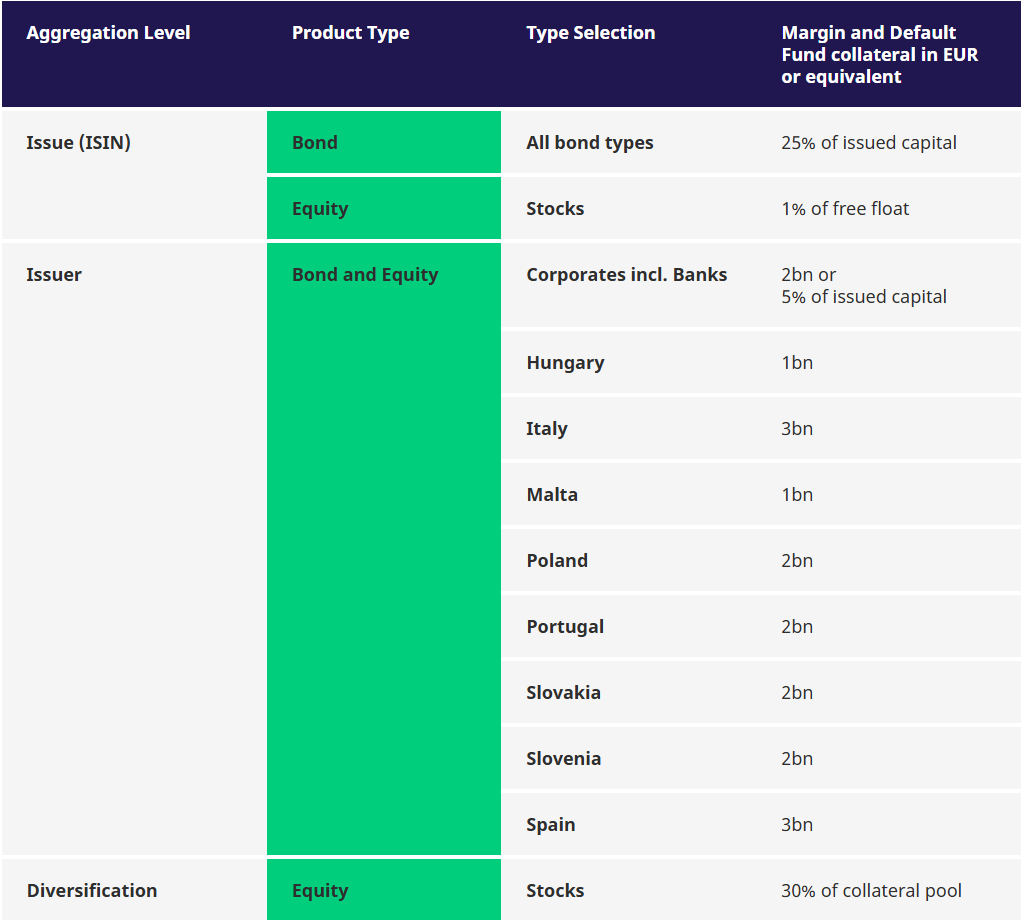Select the 25% of issued capital value
The width and height of the screenshot is (1022, 922).
(x=868, y=142)
